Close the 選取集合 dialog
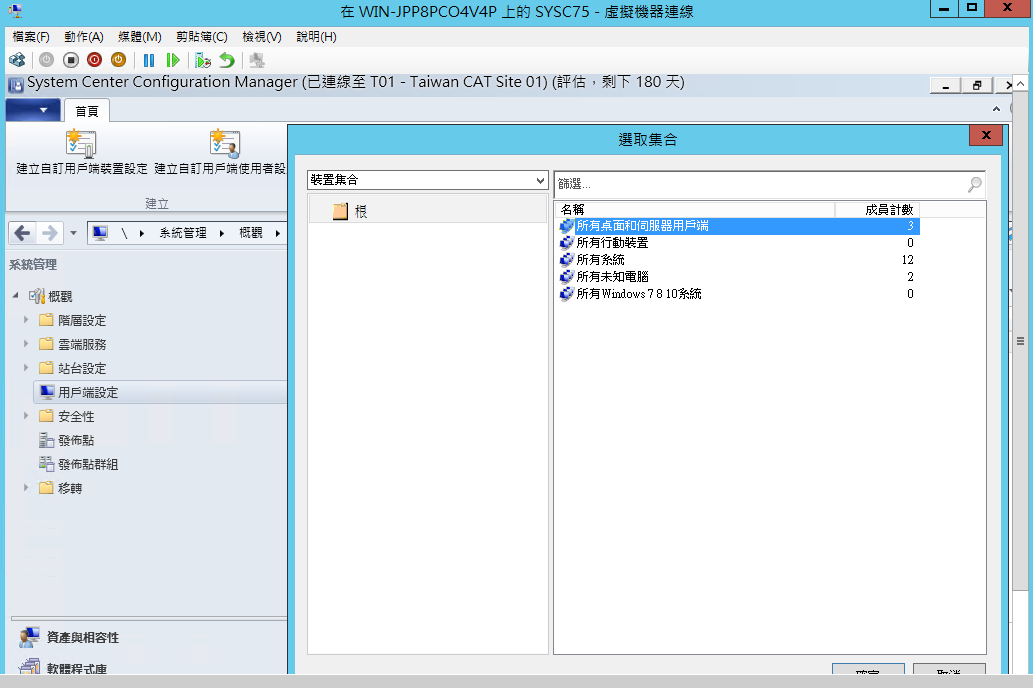 point(986,135)
